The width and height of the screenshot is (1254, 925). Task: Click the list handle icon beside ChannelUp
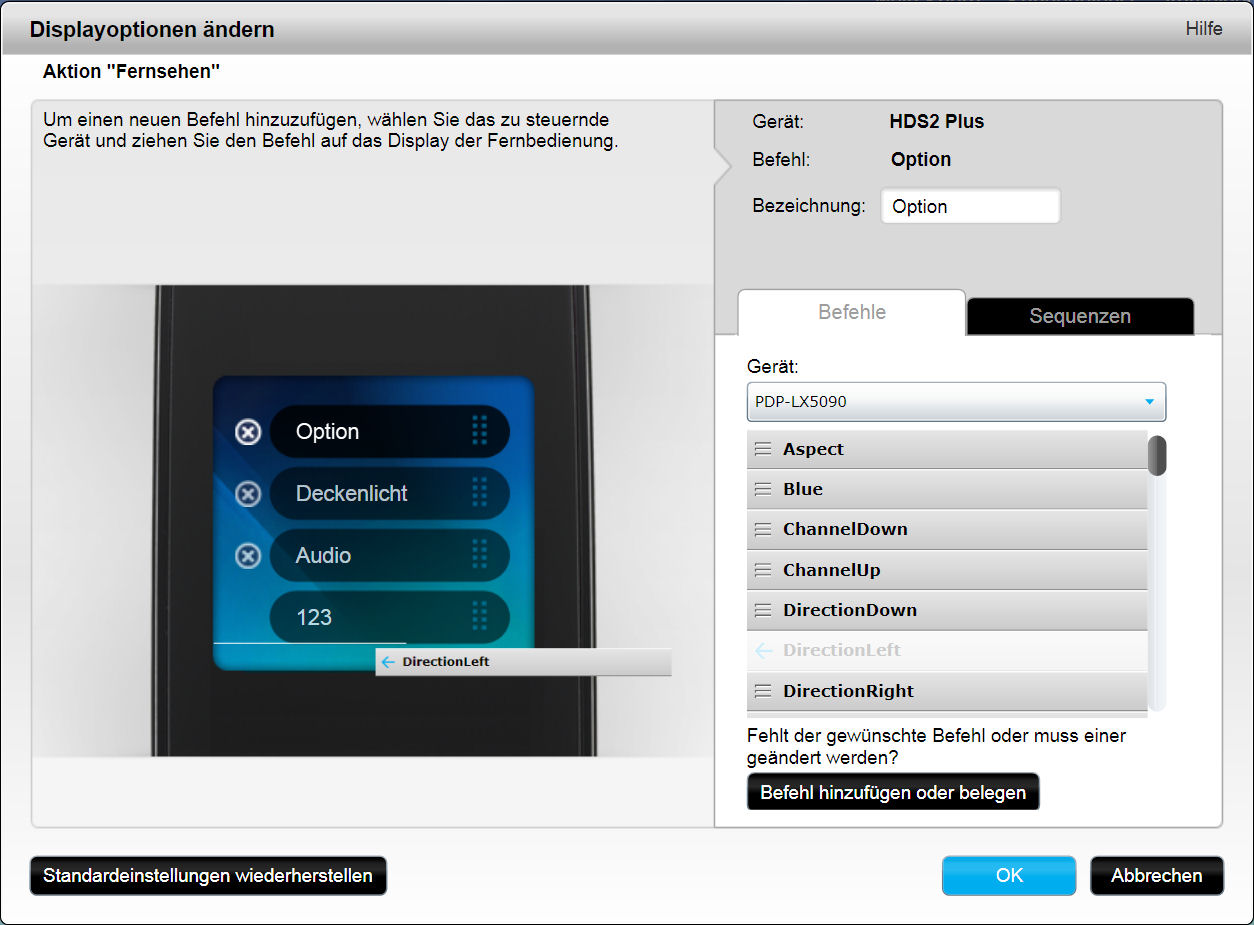763,570
